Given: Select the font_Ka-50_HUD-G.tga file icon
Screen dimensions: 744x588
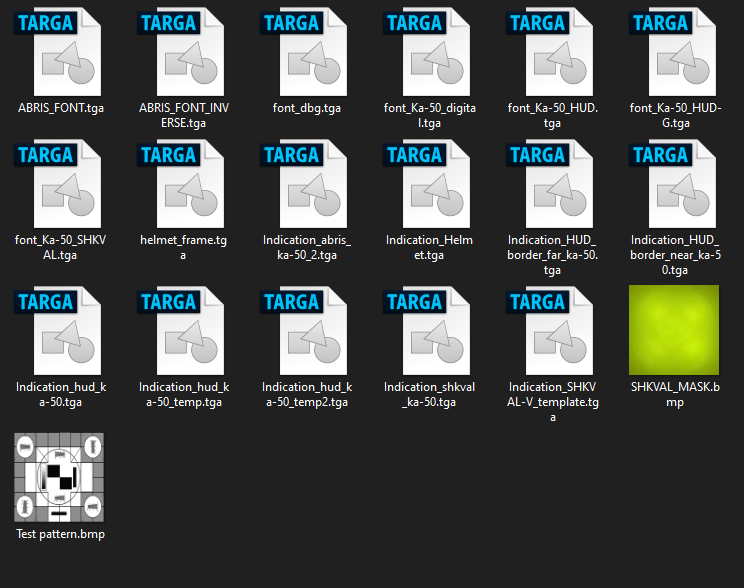Looking at the screenshot, I should click(x=672, y=51).
